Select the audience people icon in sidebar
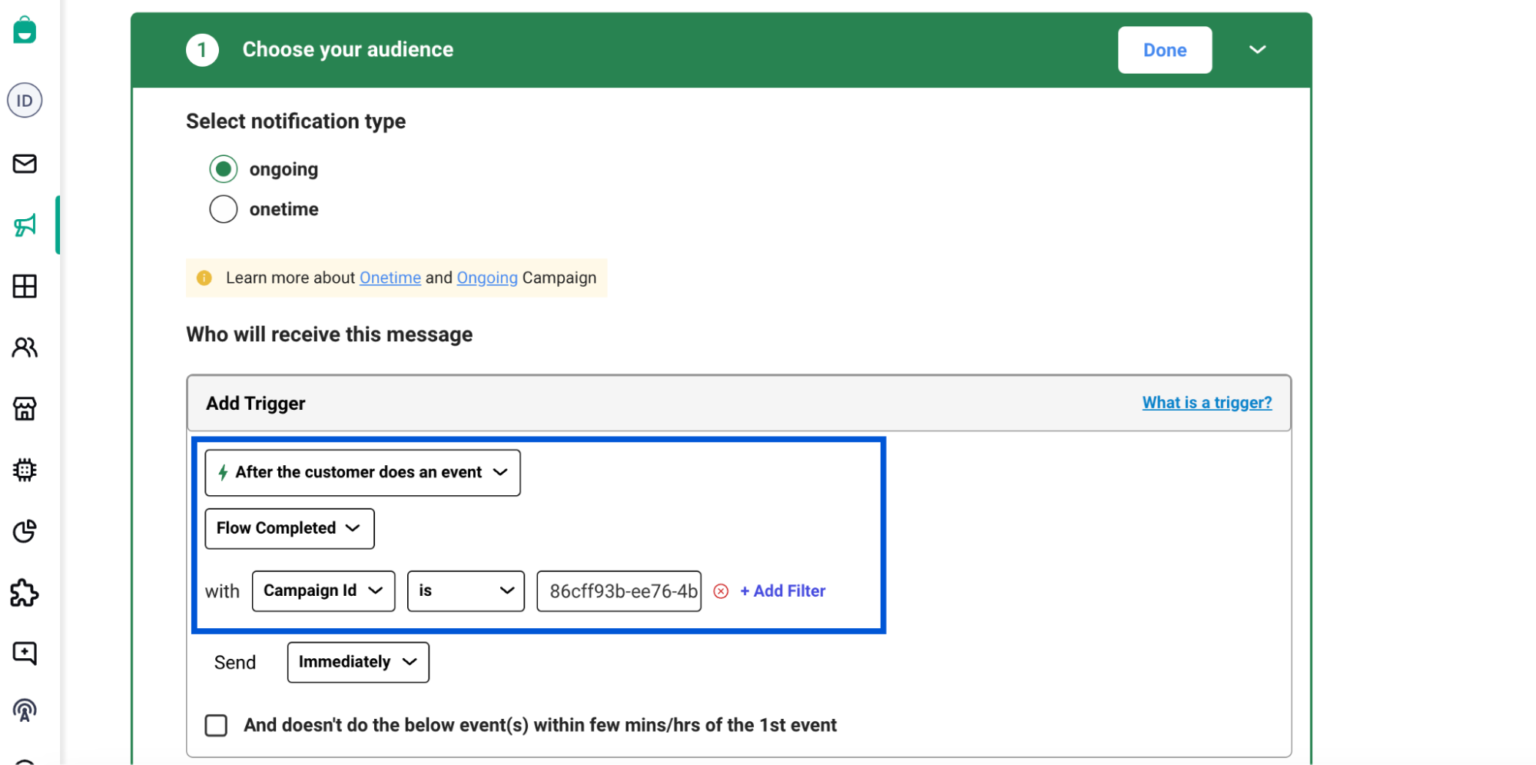The image size is (1536, 765). click(x=24, y=347)
